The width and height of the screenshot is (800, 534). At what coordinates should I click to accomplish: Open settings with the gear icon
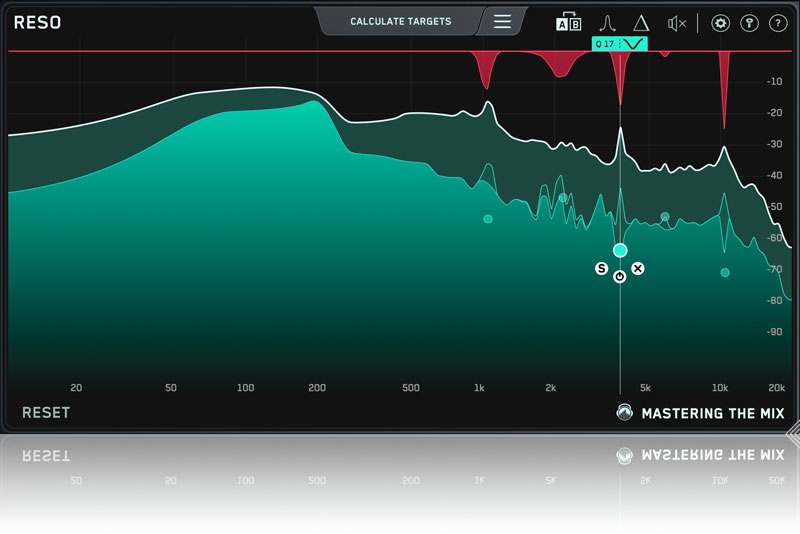click(720, 23)
